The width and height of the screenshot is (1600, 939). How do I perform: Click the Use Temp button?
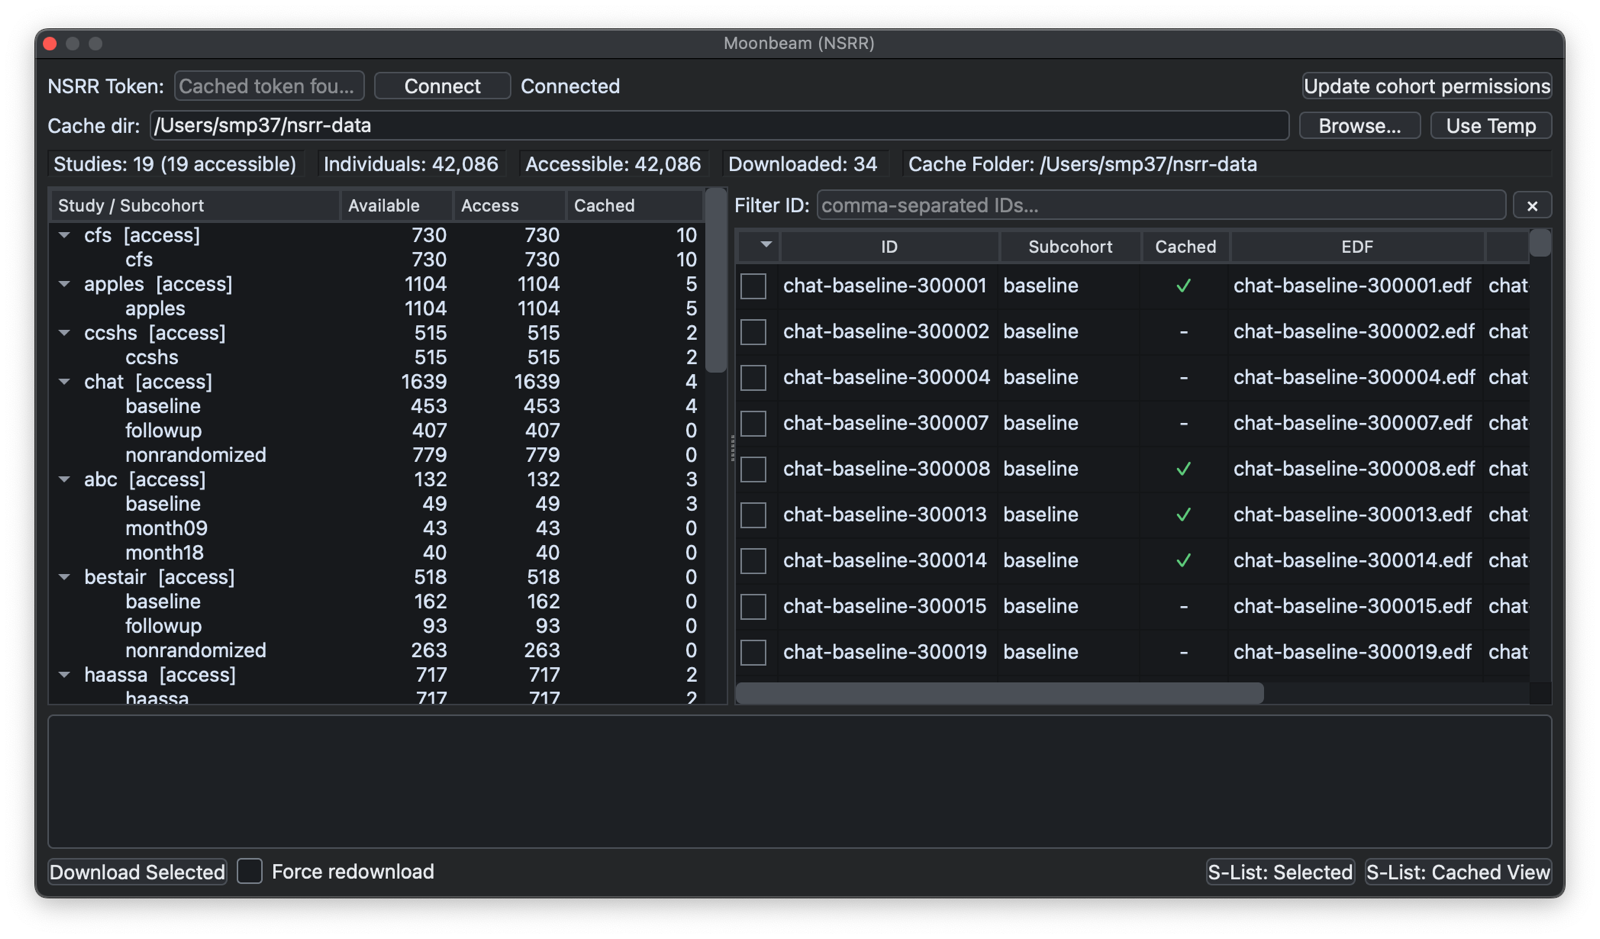(1491, 126)
